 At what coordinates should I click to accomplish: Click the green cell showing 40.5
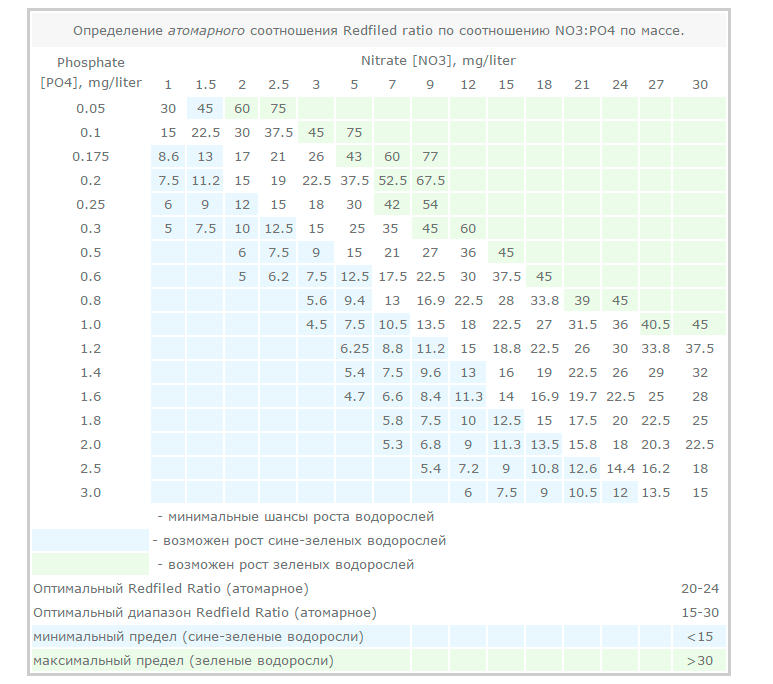tap(656, 324)
